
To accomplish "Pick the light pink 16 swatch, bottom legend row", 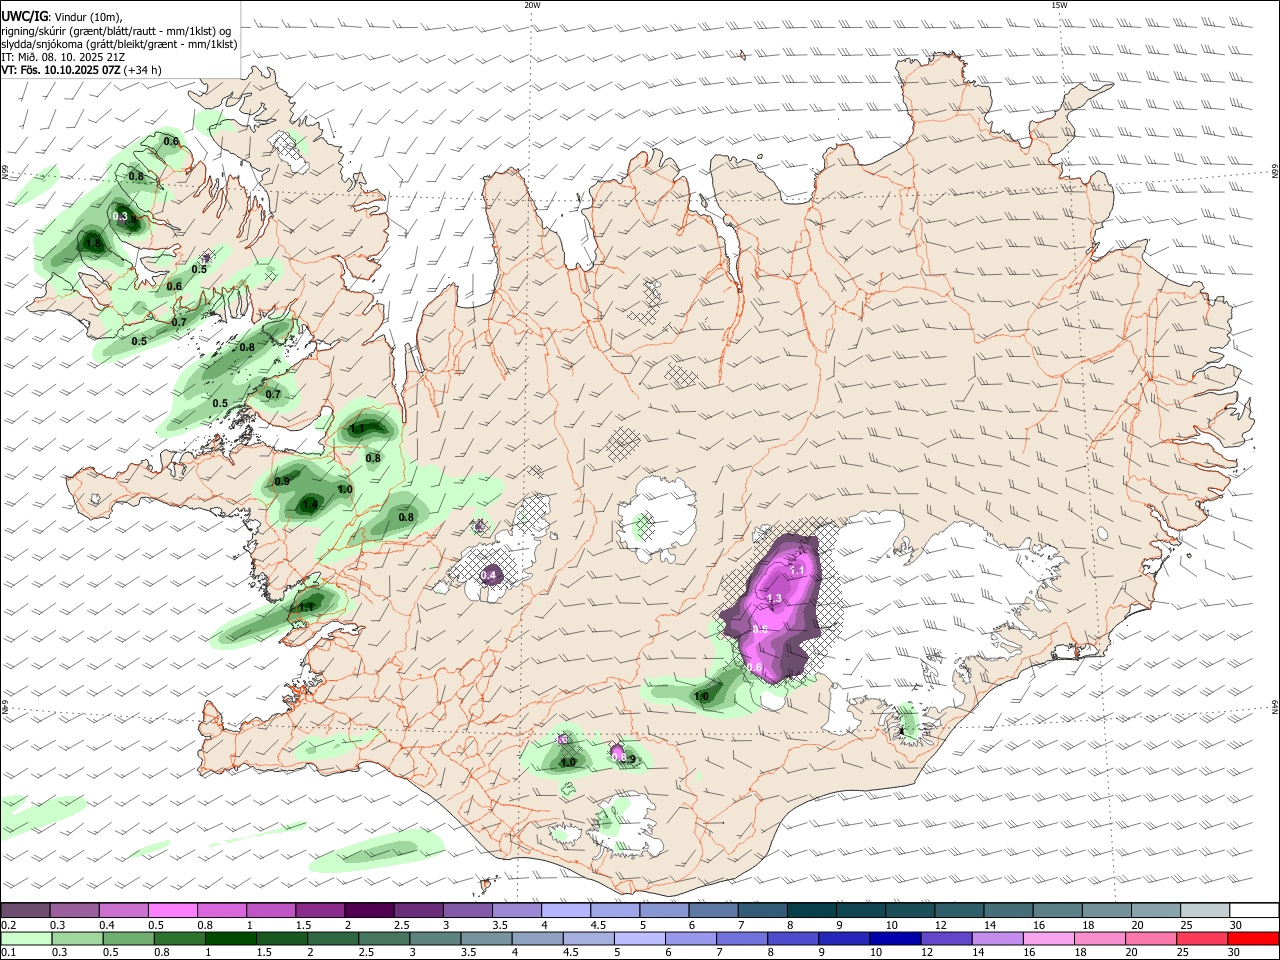I will [x=1049, y=938].
